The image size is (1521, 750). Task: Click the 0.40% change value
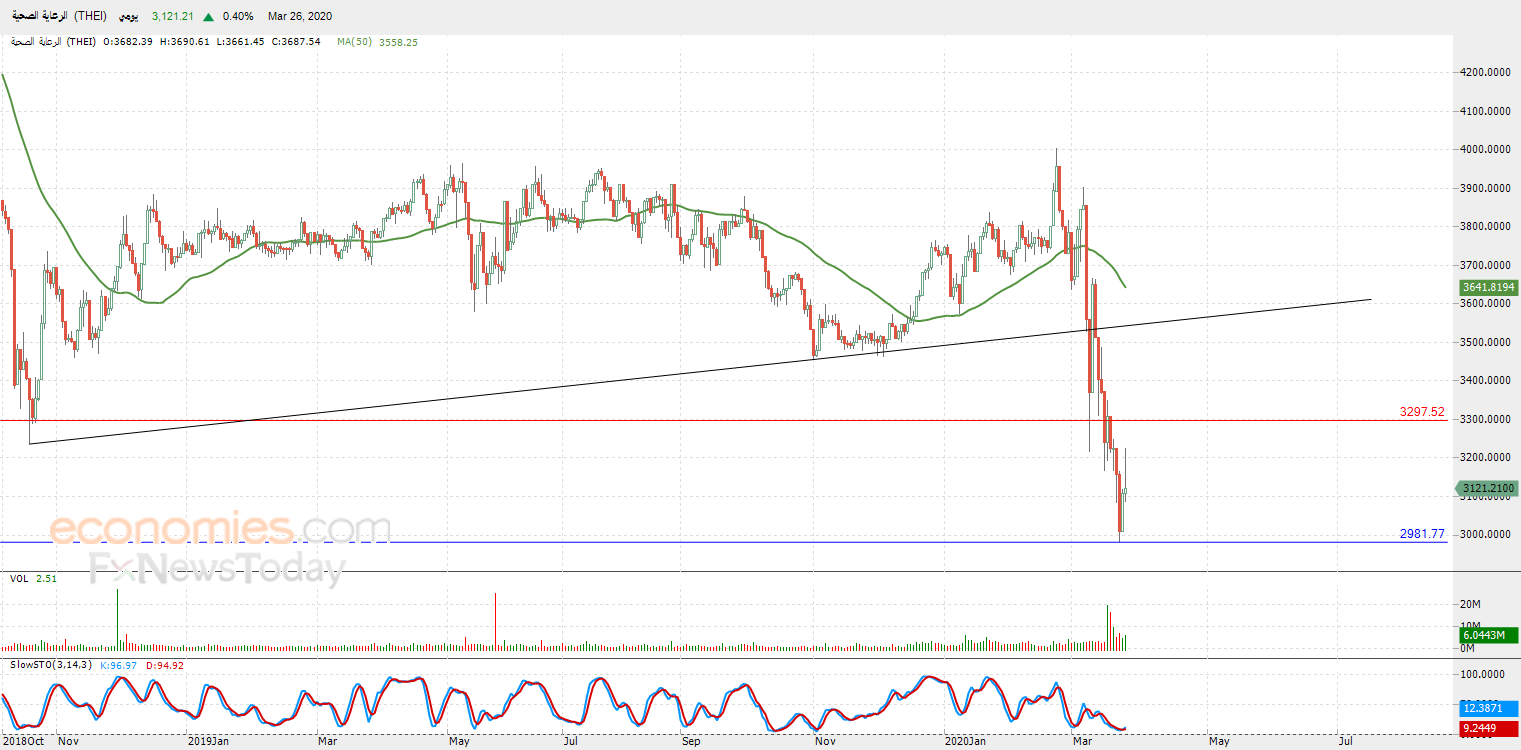click(238, 17)
